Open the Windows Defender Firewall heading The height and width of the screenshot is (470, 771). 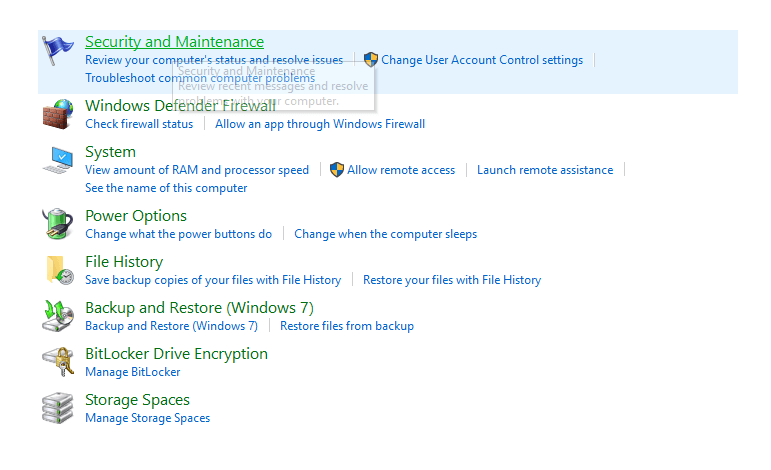tap(180, 106)
